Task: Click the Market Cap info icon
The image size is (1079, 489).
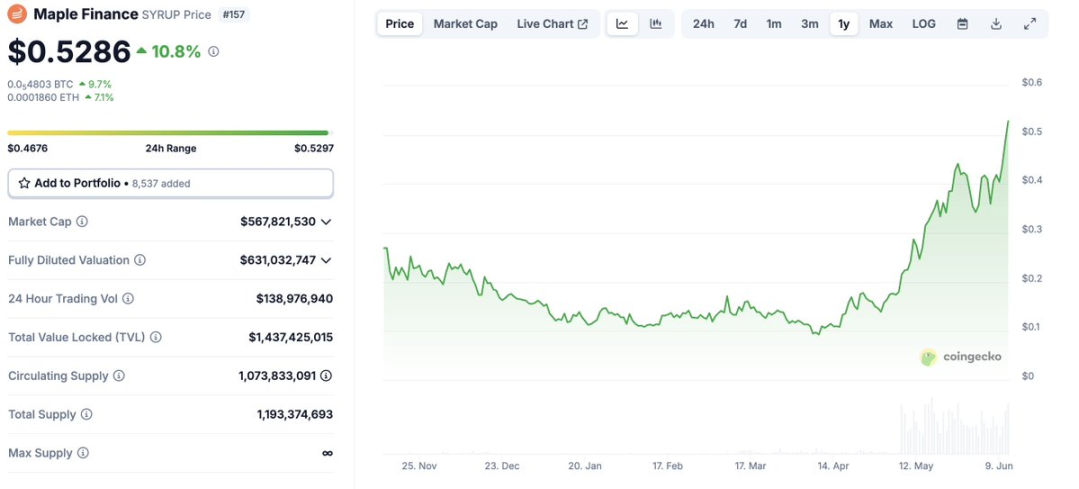Action: click(x=82, y=222)
